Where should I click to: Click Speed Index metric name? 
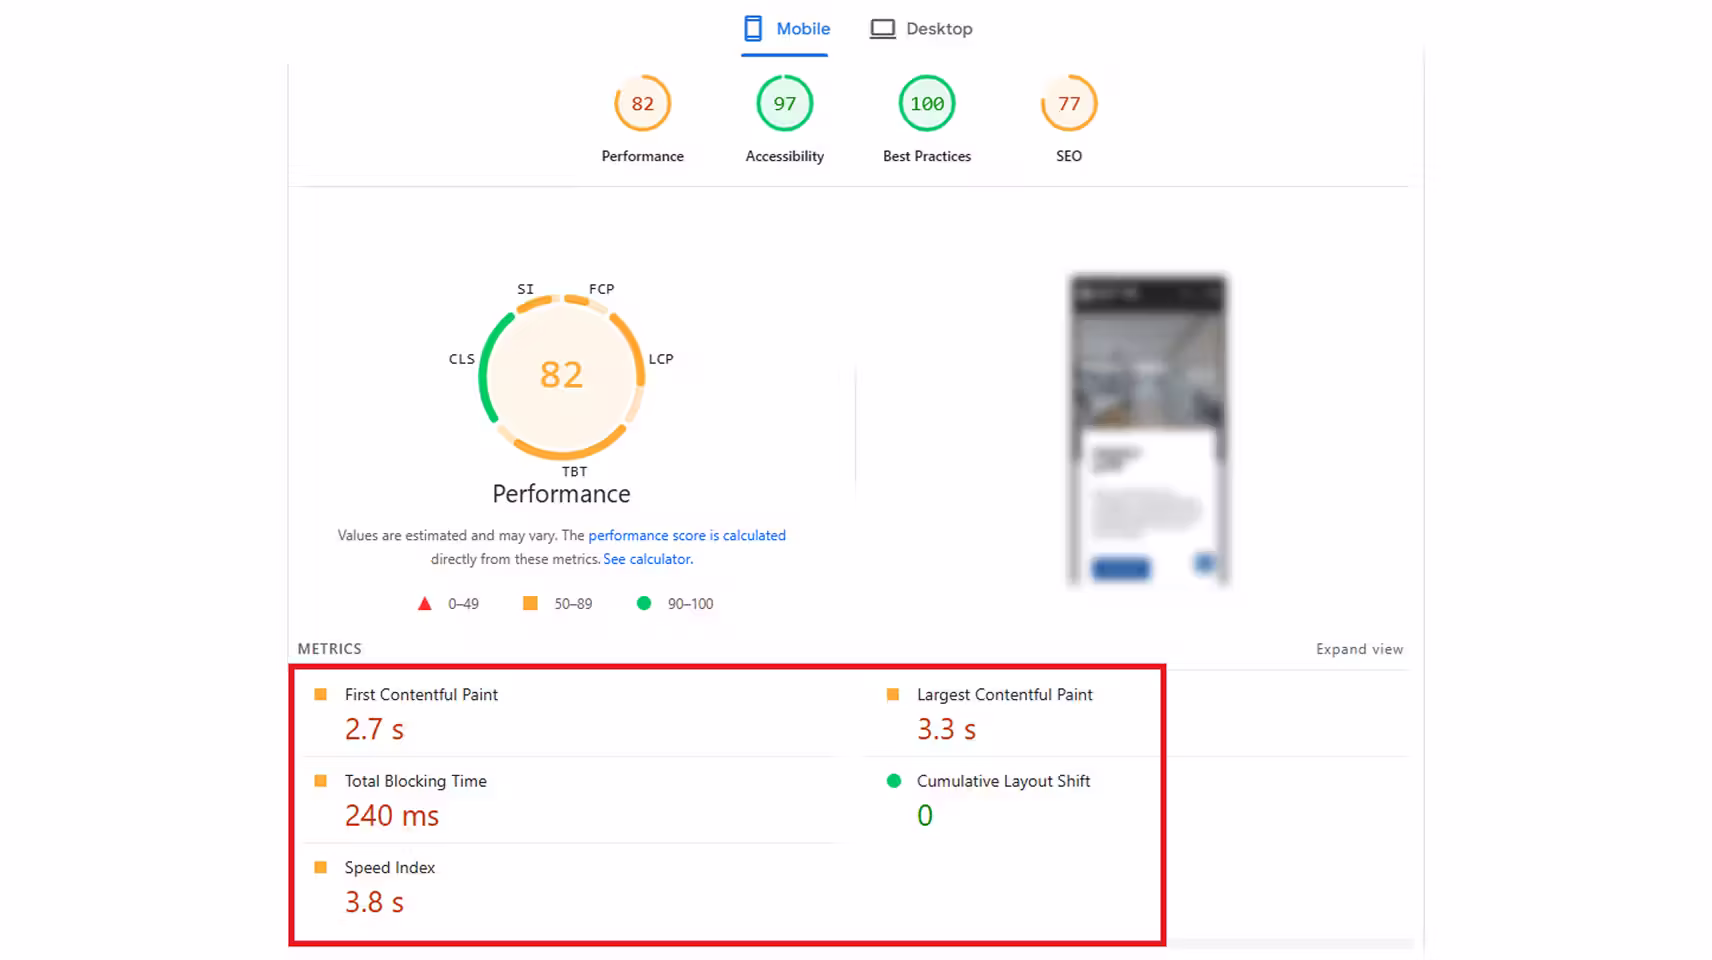point(390,867)
